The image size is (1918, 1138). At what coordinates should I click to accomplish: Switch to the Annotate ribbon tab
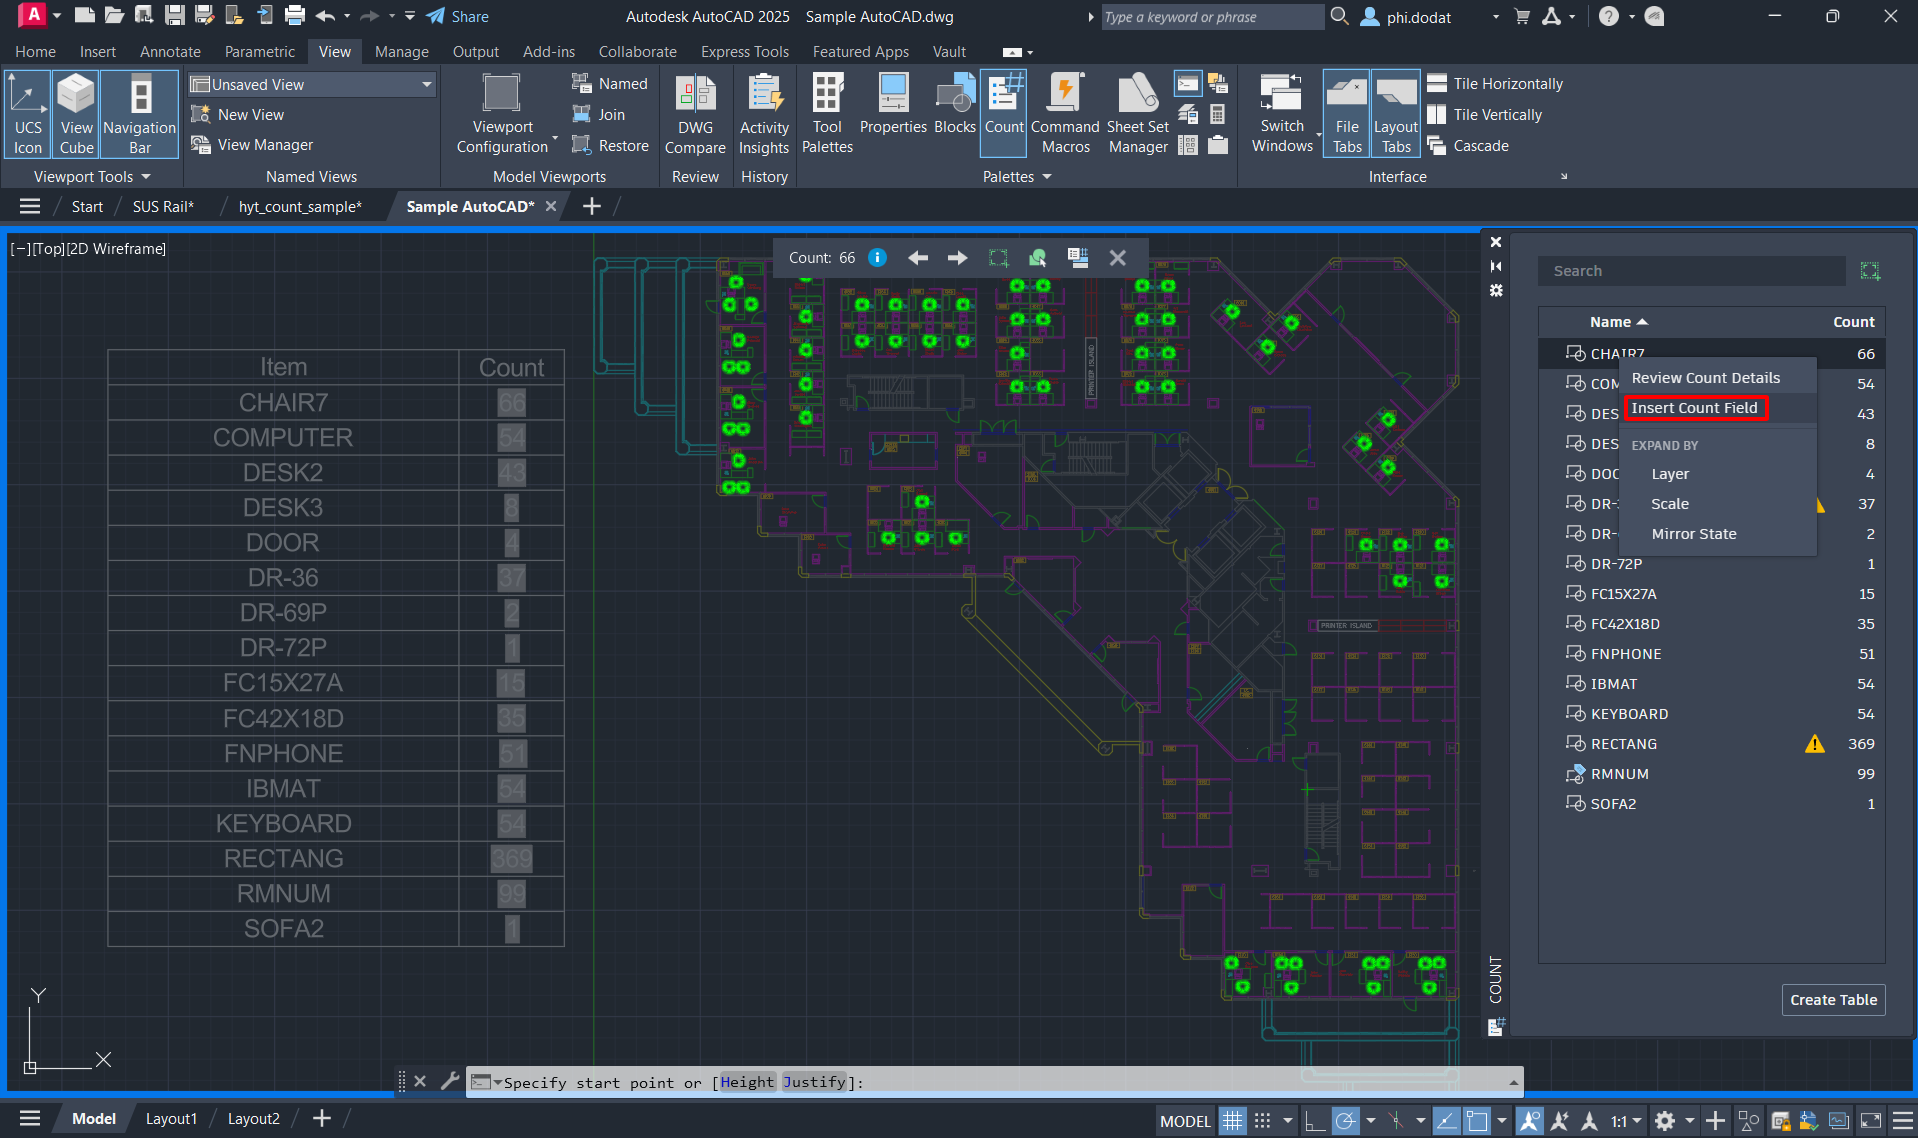[170, 51]
